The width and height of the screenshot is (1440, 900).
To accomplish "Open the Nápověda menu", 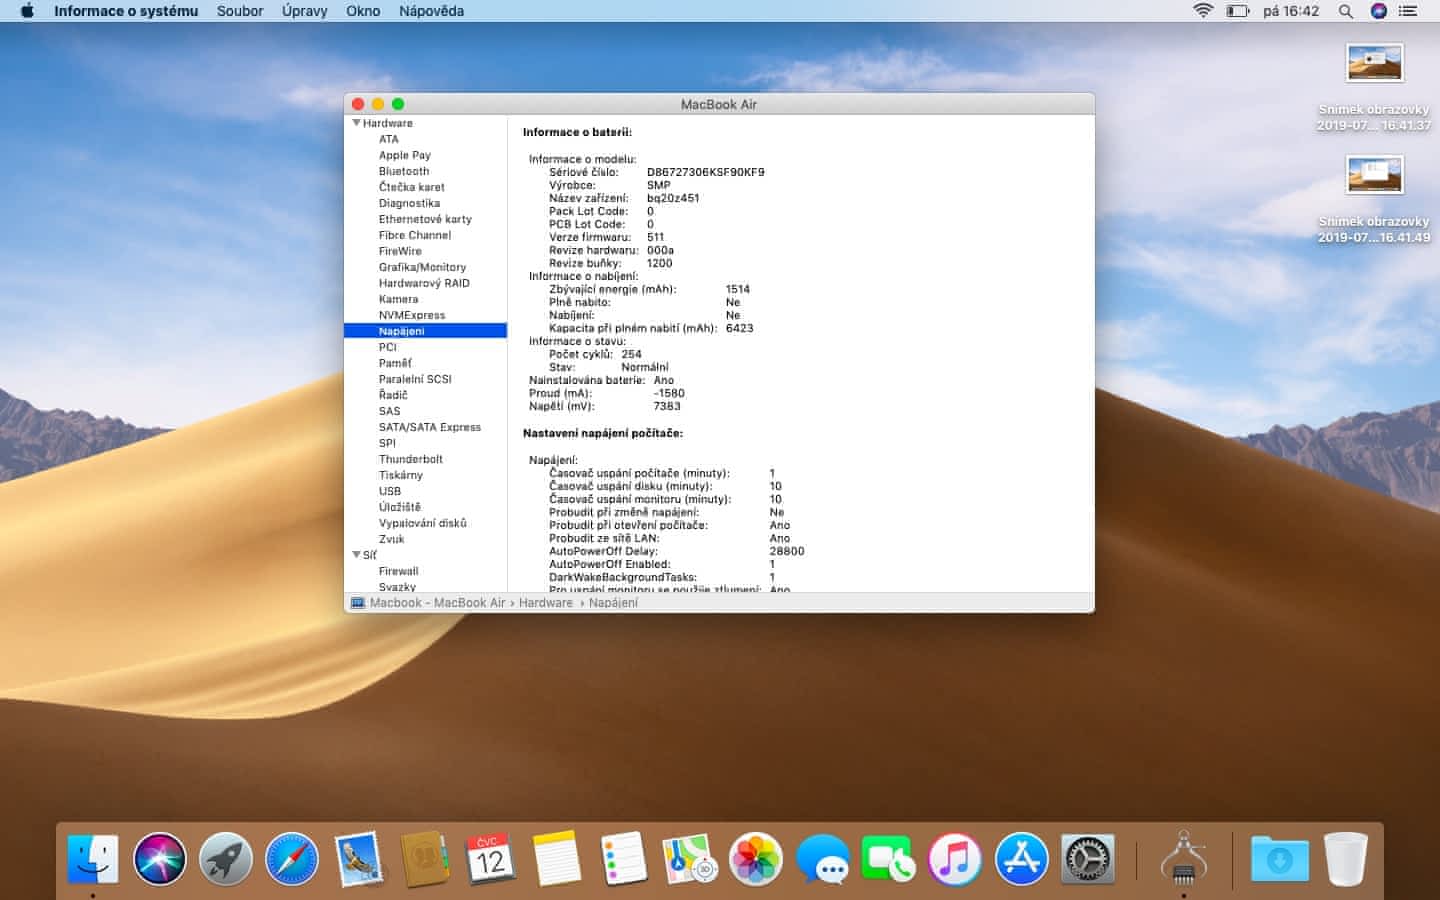I will pyautogui.click(x=431, y=11).
